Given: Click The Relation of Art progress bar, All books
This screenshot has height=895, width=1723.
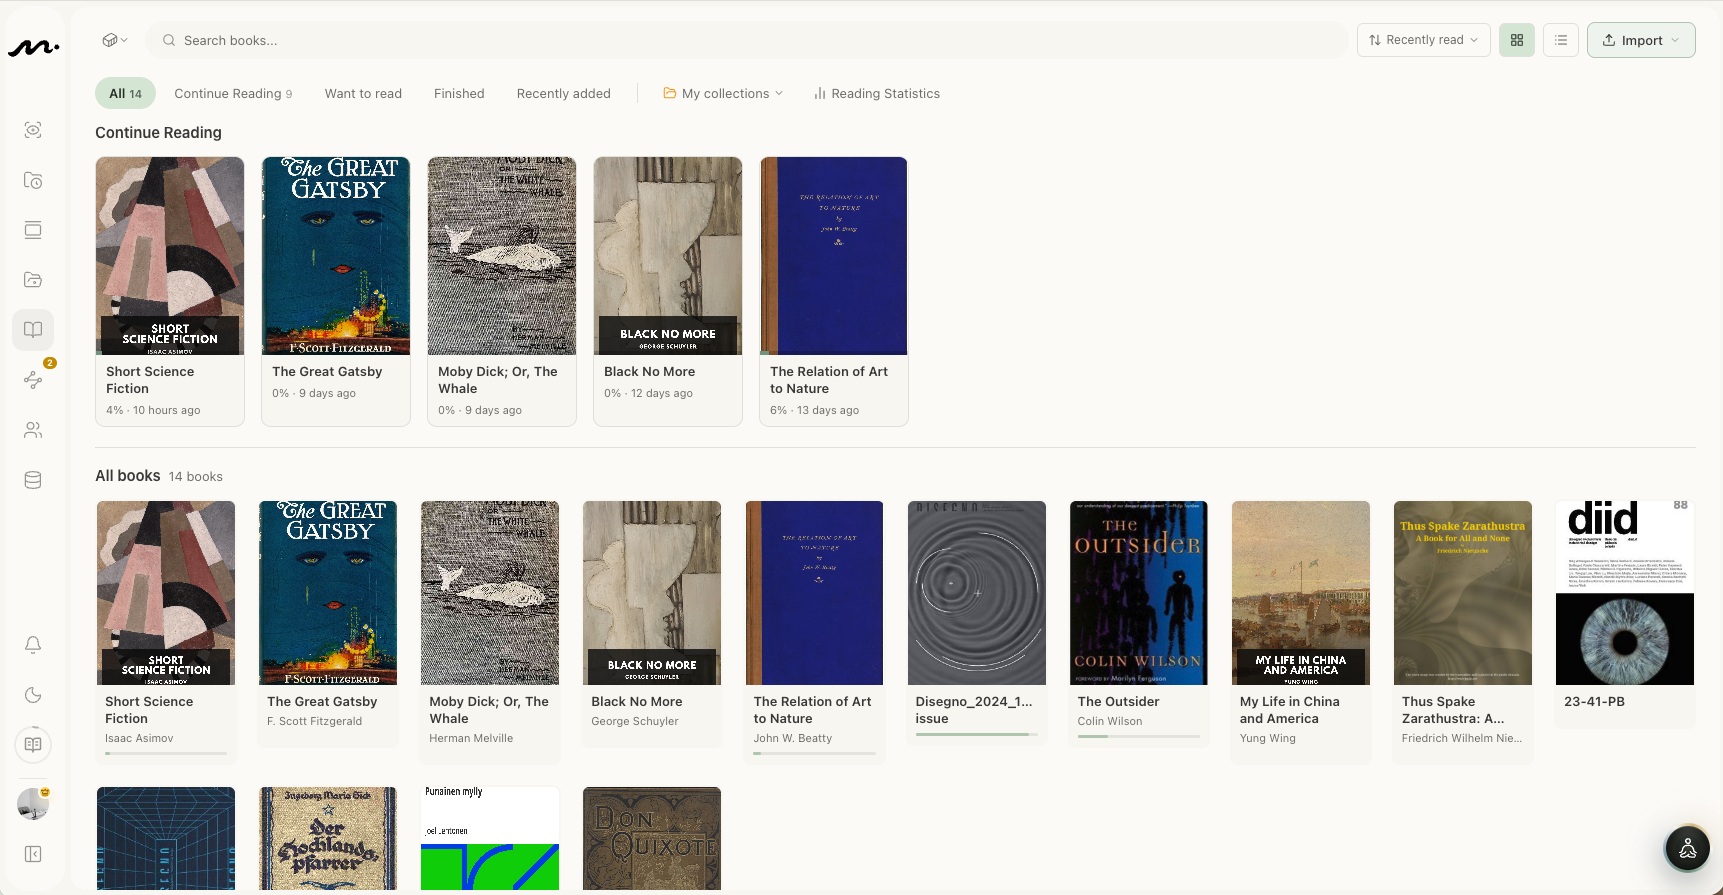Looking at the screenshot, I should tap(814, 753).
